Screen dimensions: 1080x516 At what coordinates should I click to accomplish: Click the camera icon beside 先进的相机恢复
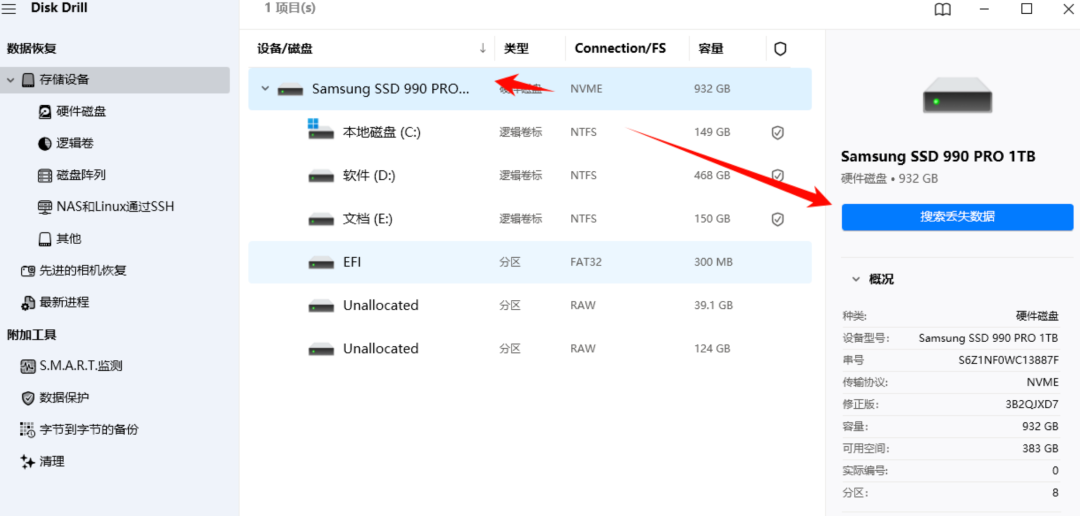(x=28, y=271)
